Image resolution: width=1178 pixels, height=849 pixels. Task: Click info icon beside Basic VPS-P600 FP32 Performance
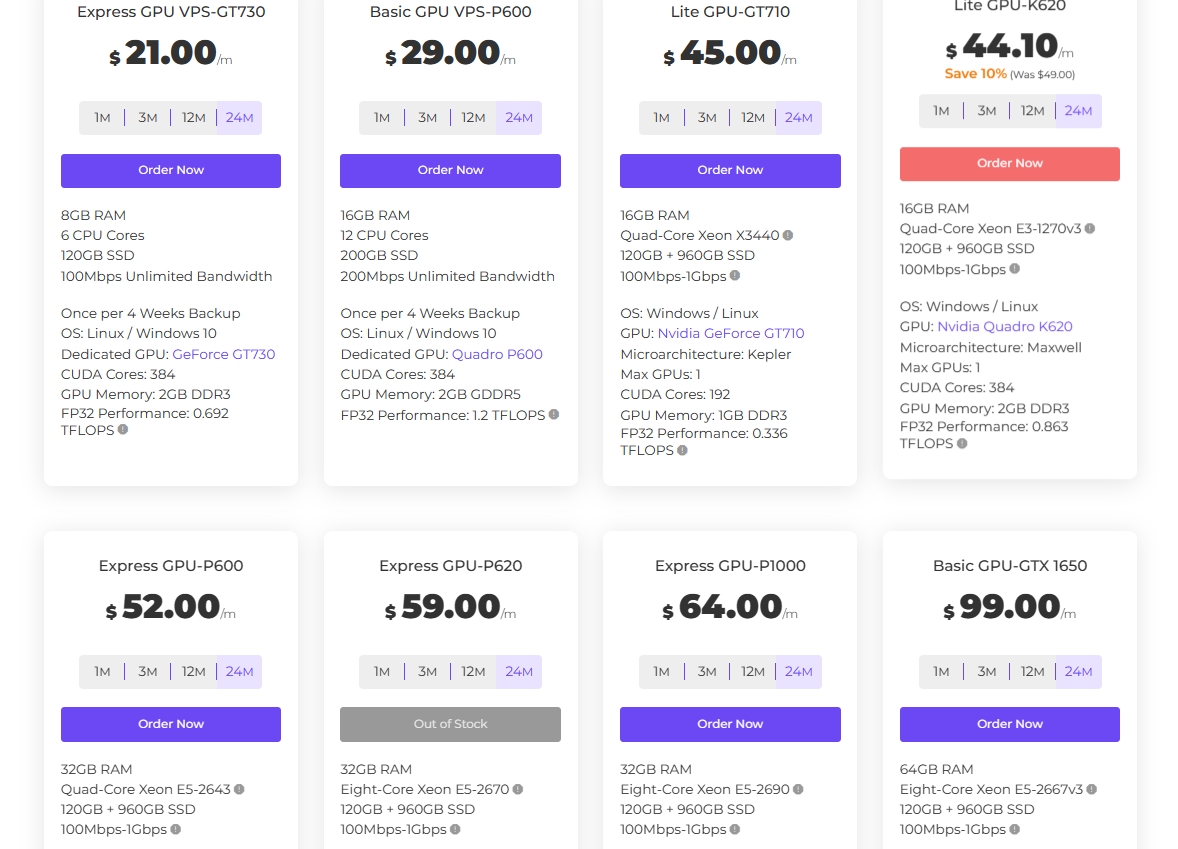click(x=554, y=414)
